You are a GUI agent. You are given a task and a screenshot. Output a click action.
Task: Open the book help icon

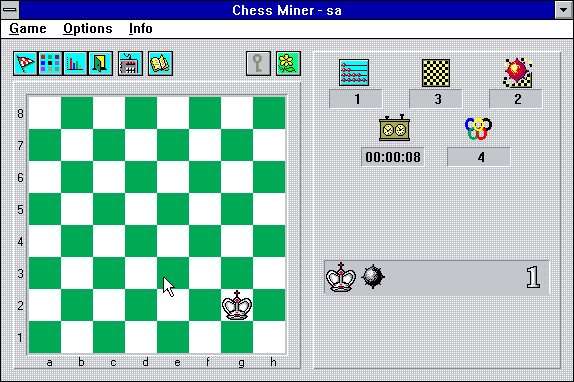tap(160, 64)
